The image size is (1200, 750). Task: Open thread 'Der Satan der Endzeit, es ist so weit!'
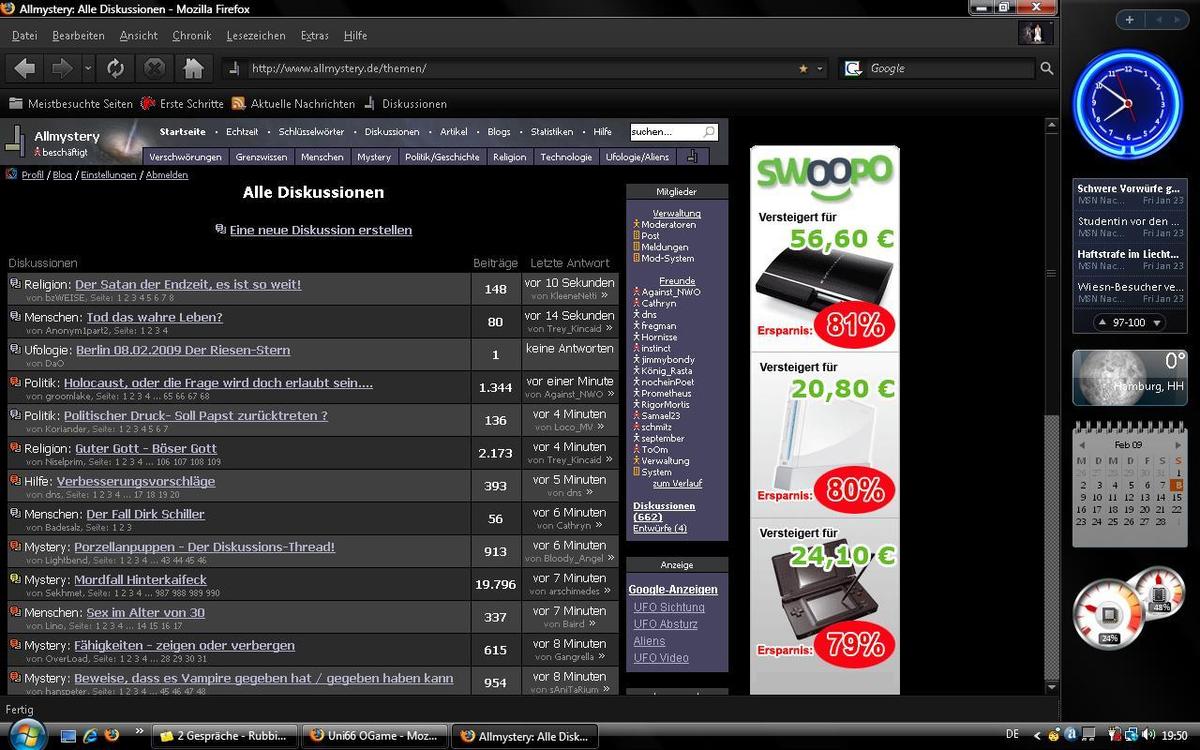pyautogui.click(x=188, y=284)
